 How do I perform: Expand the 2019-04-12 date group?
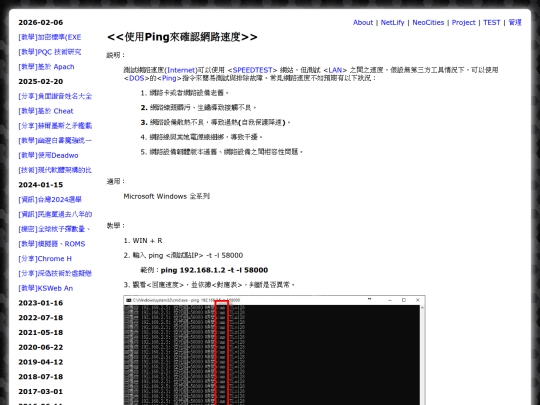pos(41,362)
